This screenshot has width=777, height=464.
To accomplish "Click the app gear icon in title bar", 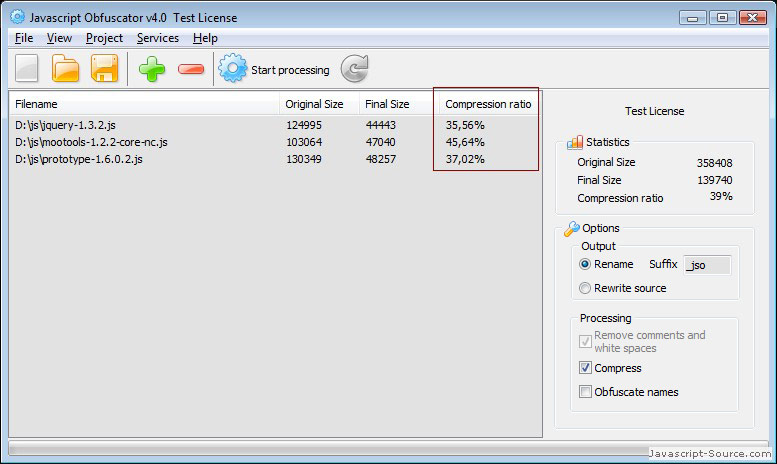I will click(x=17, y=17).
